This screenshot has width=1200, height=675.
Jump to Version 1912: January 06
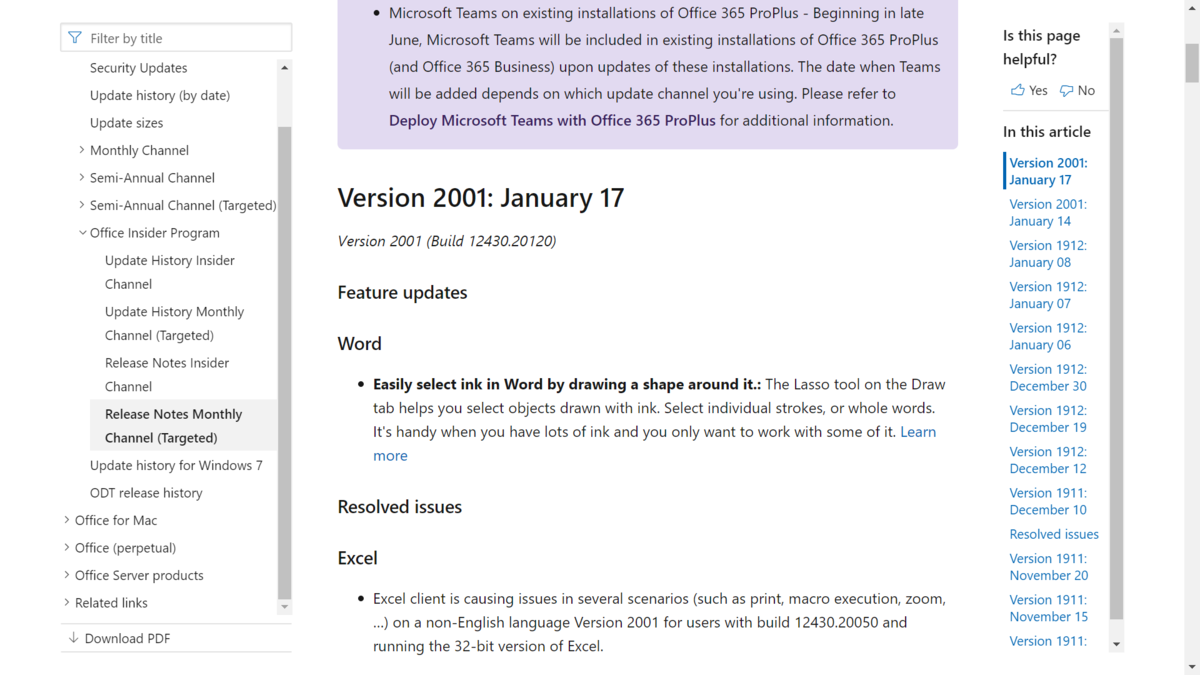pos(1048,335)
